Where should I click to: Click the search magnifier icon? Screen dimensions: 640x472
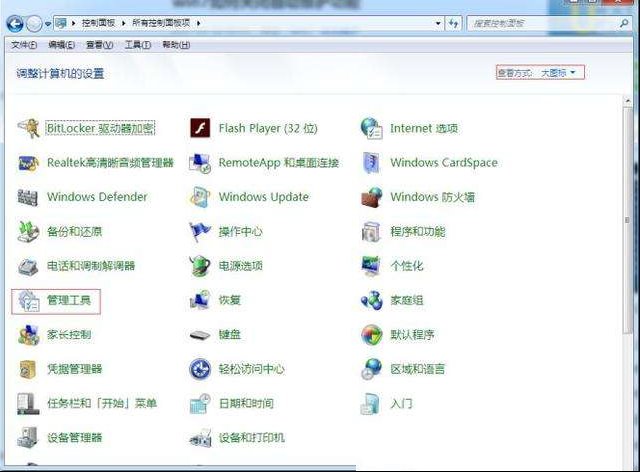coord(624,23)
